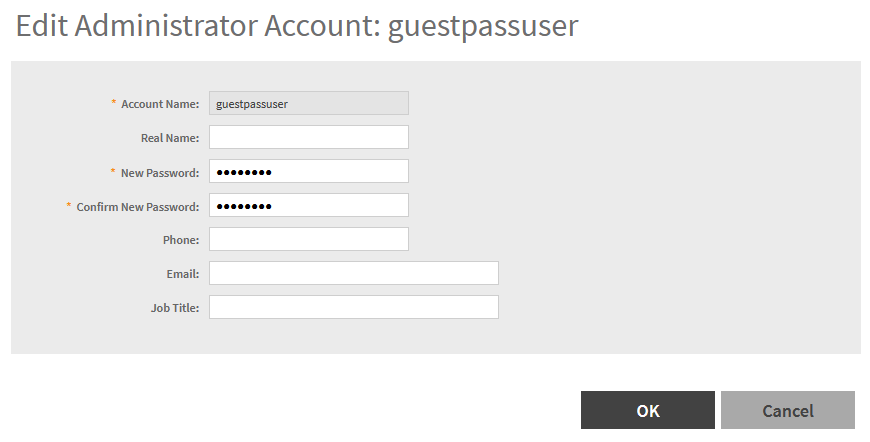
Task: Click the Account Name field
Action: click(x=308, y=103)
